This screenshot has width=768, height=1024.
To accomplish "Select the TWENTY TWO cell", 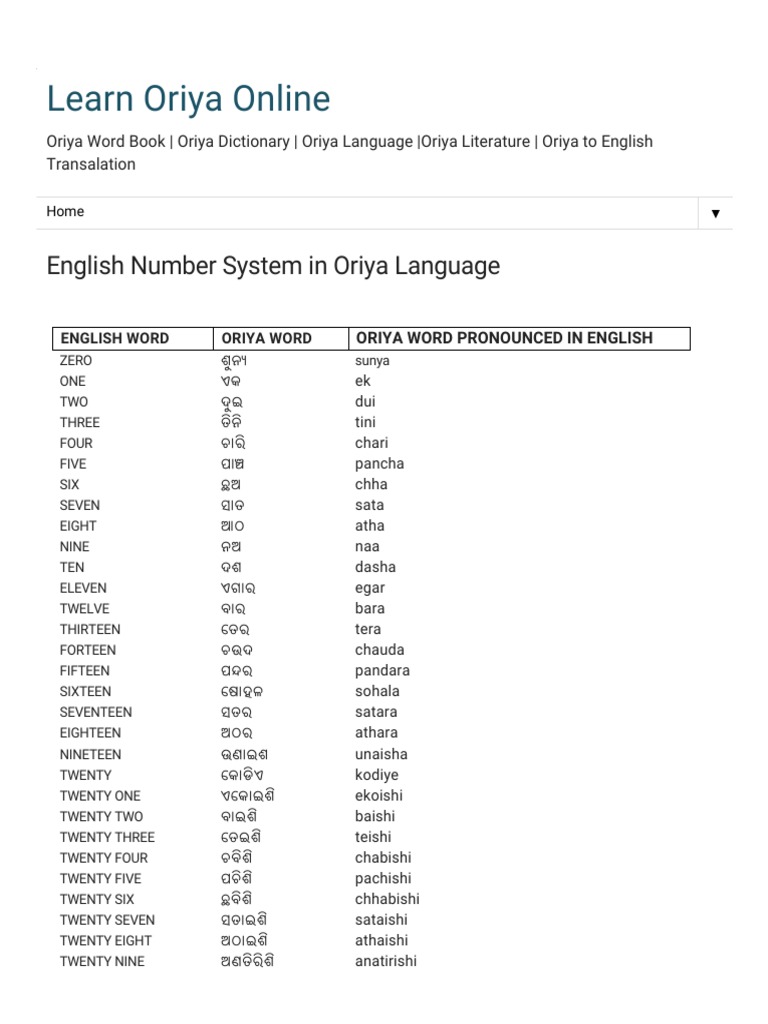I will pos(101,817).
